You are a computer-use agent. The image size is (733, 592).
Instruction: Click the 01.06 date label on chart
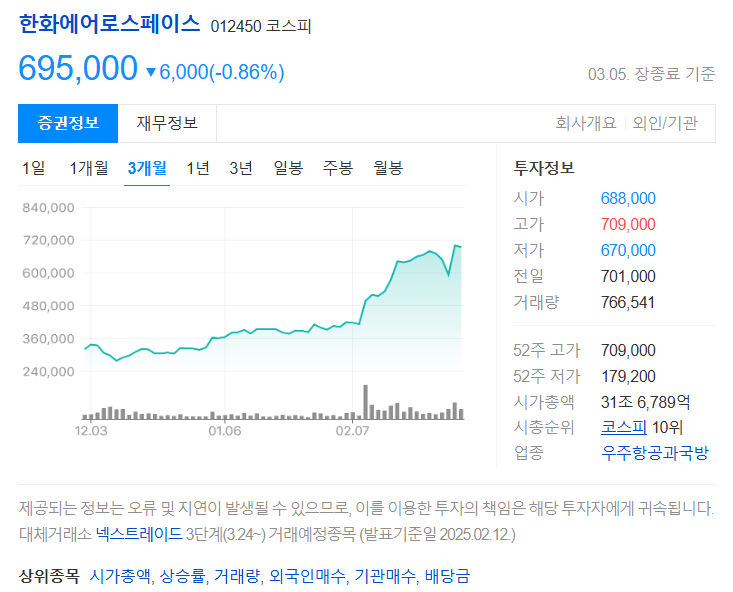225,431
